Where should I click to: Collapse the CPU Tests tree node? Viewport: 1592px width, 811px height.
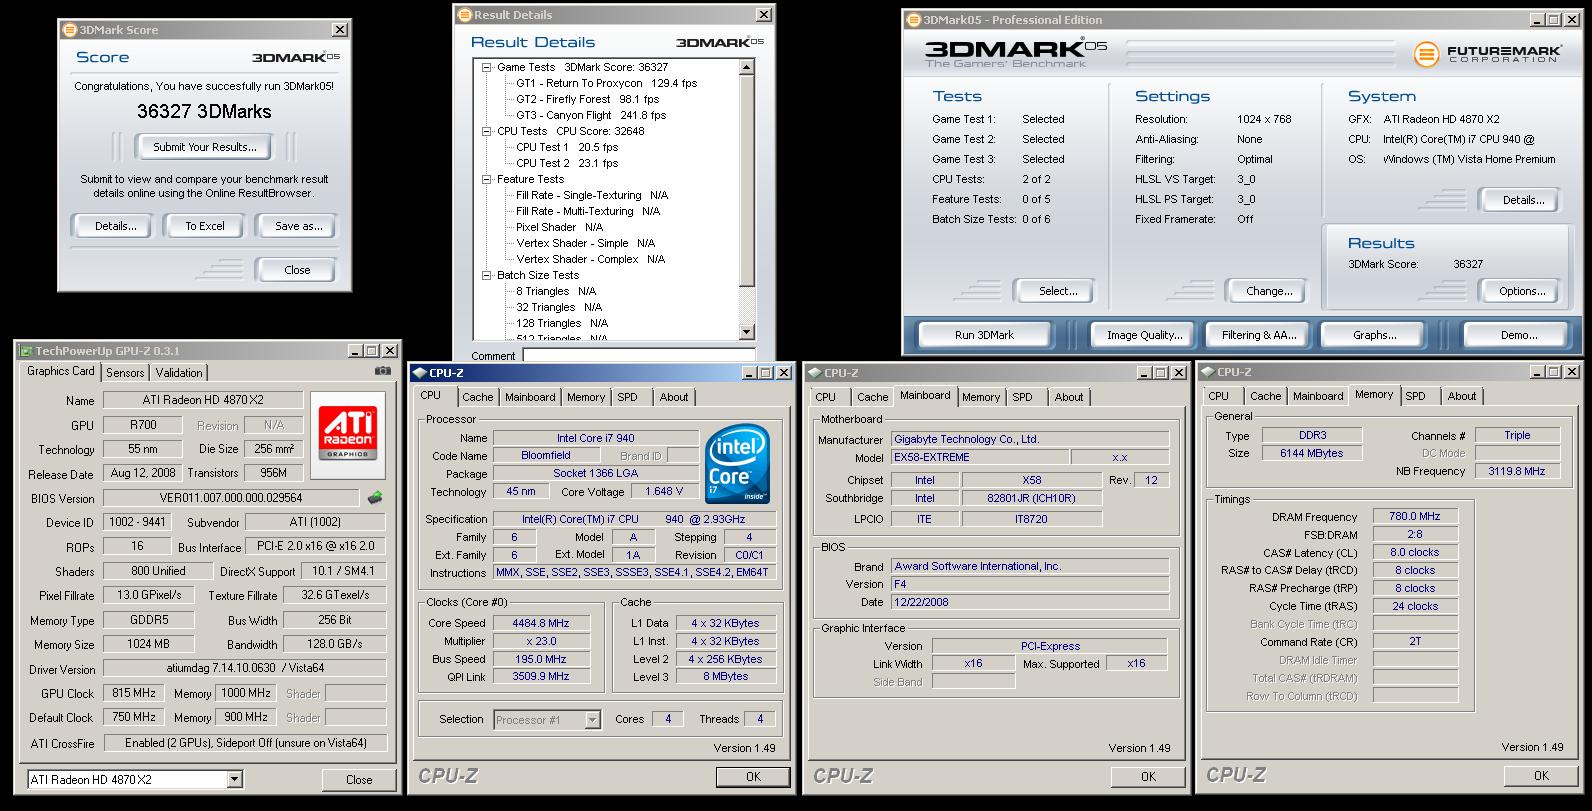click(x=487, y=132)
